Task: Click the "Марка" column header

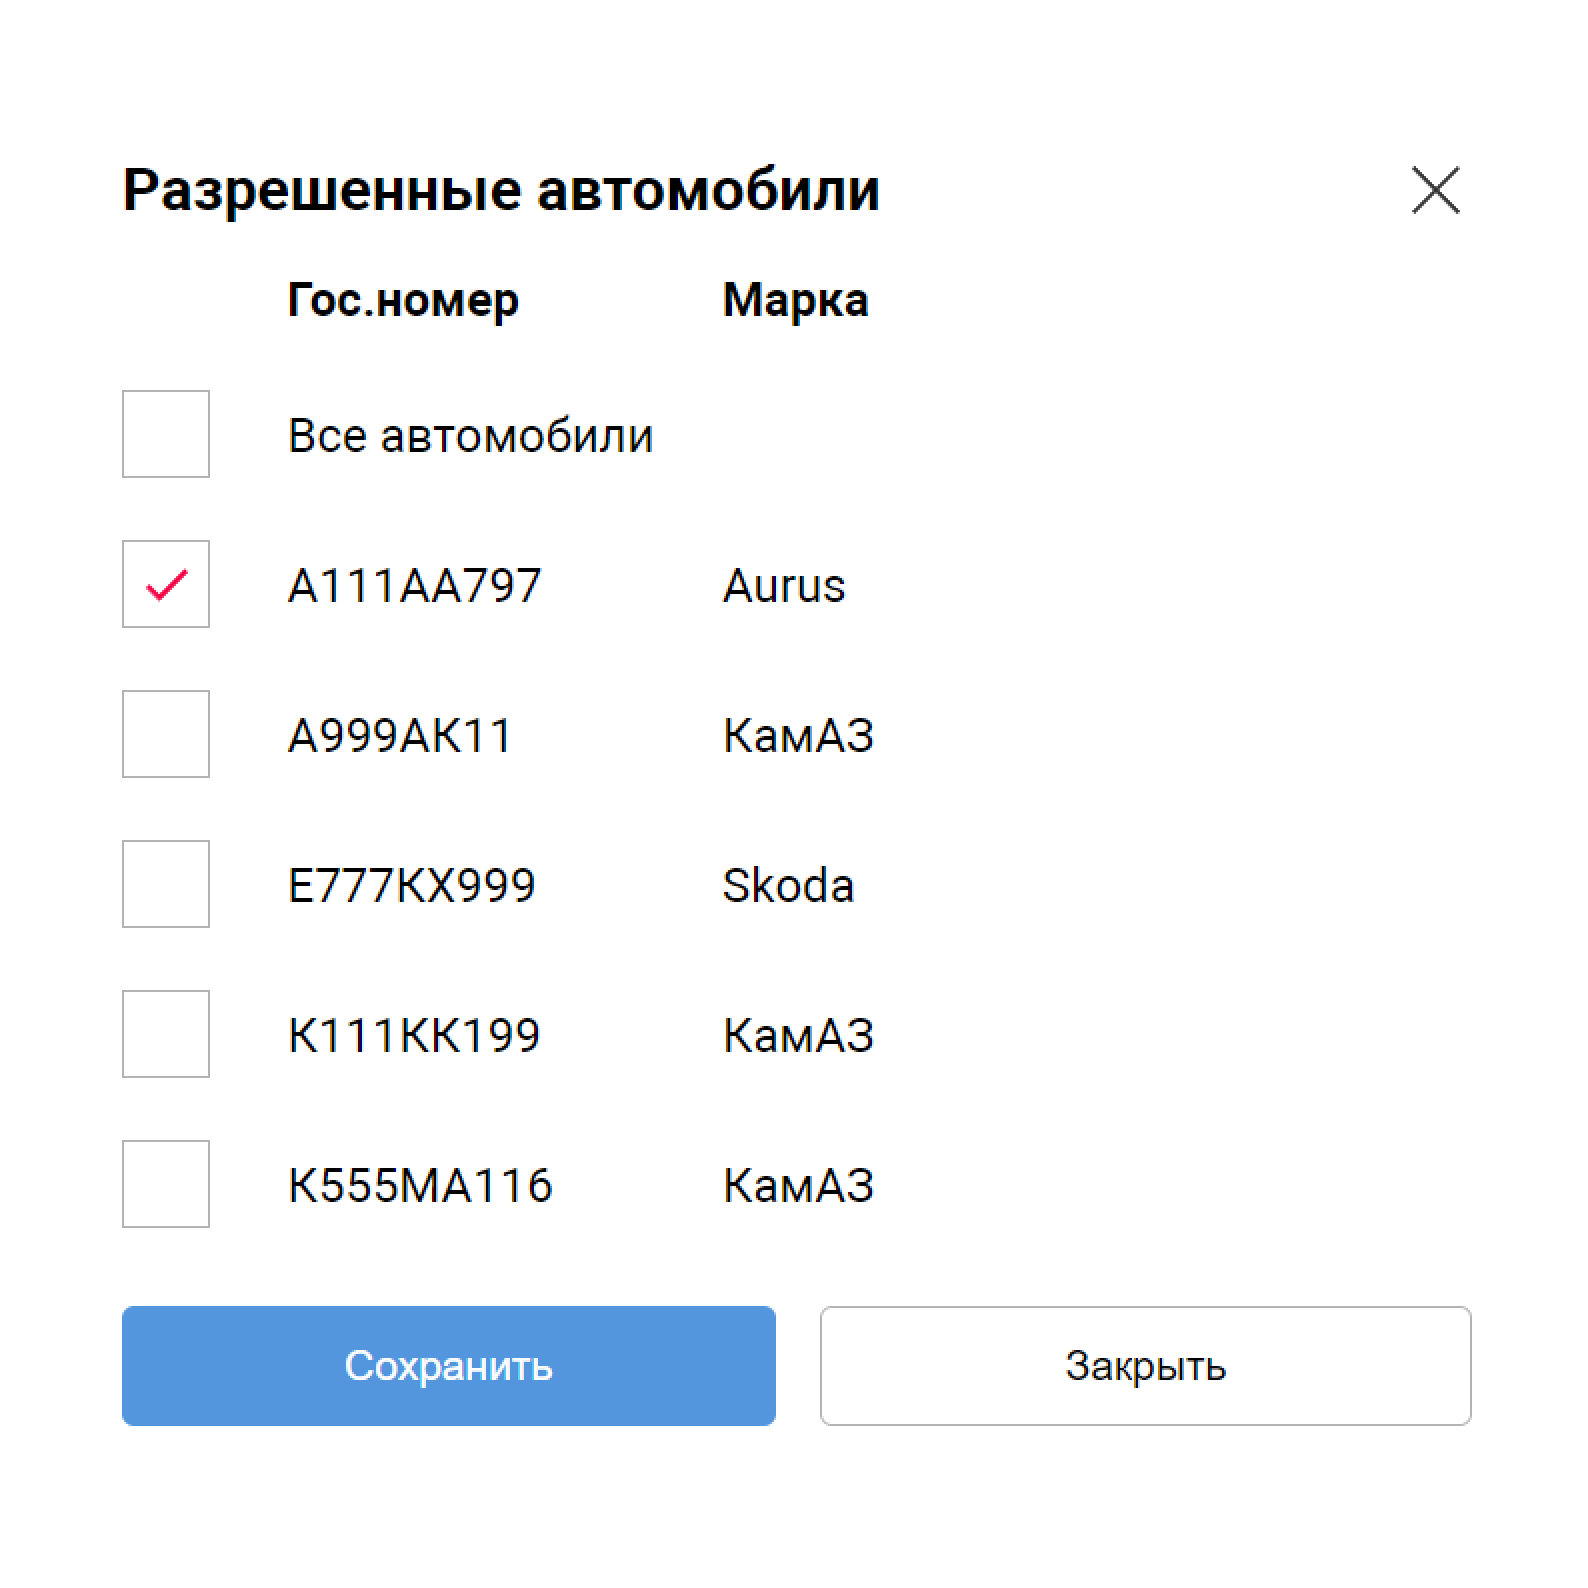Action: [795, 300]
